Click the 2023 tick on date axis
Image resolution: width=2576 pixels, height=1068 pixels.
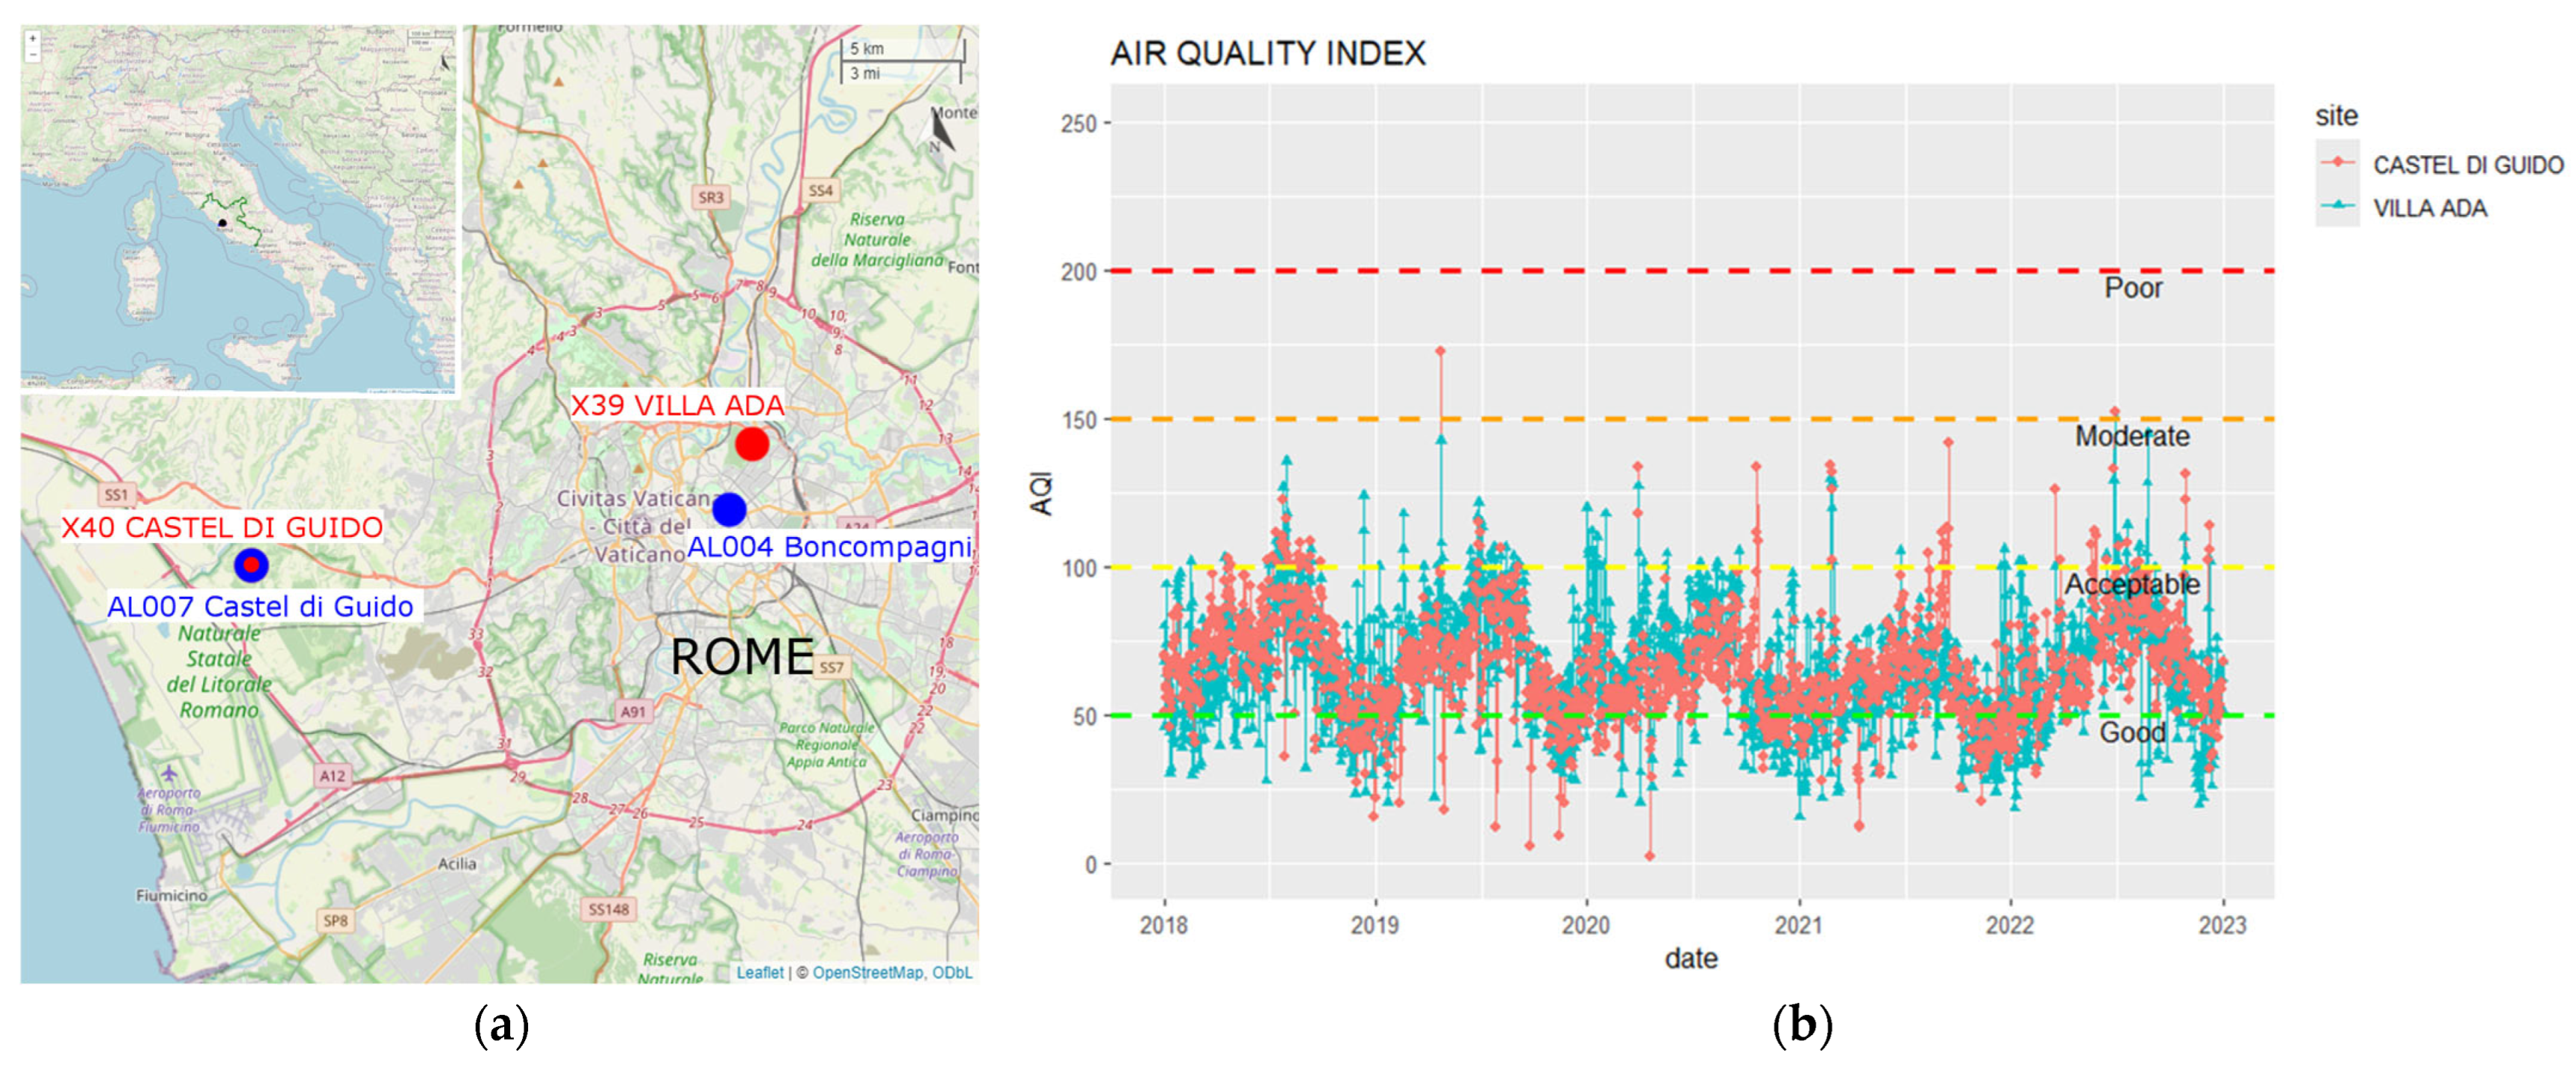tap(2222, 925)
